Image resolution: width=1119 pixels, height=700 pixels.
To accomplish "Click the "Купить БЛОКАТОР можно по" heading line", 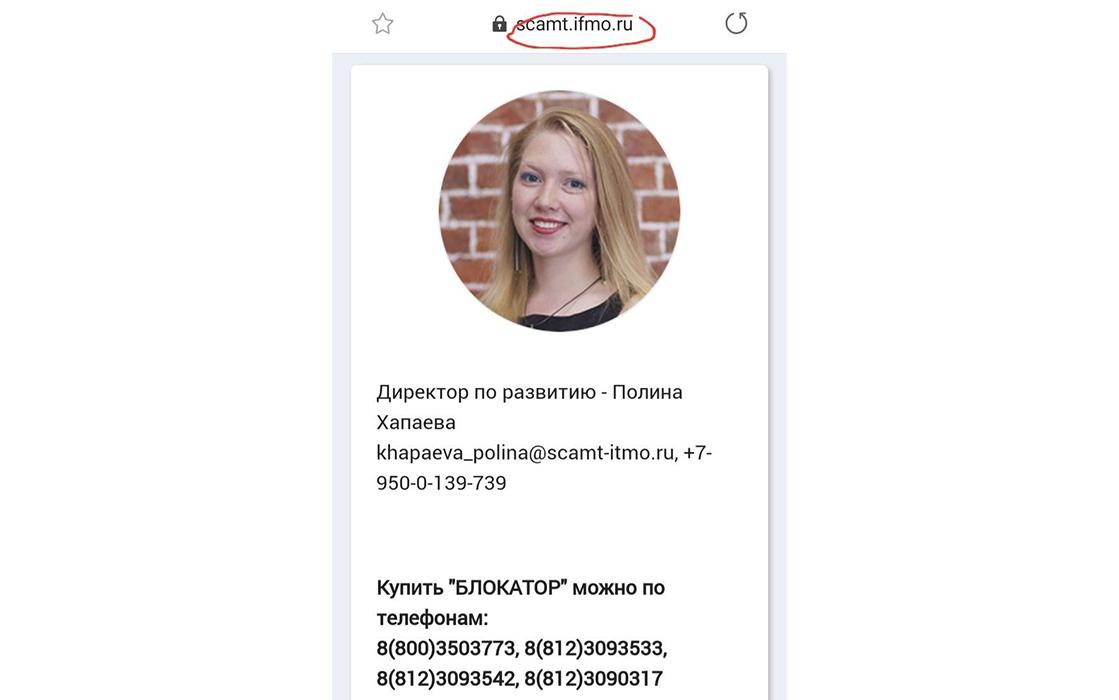I will click(520, 588).
